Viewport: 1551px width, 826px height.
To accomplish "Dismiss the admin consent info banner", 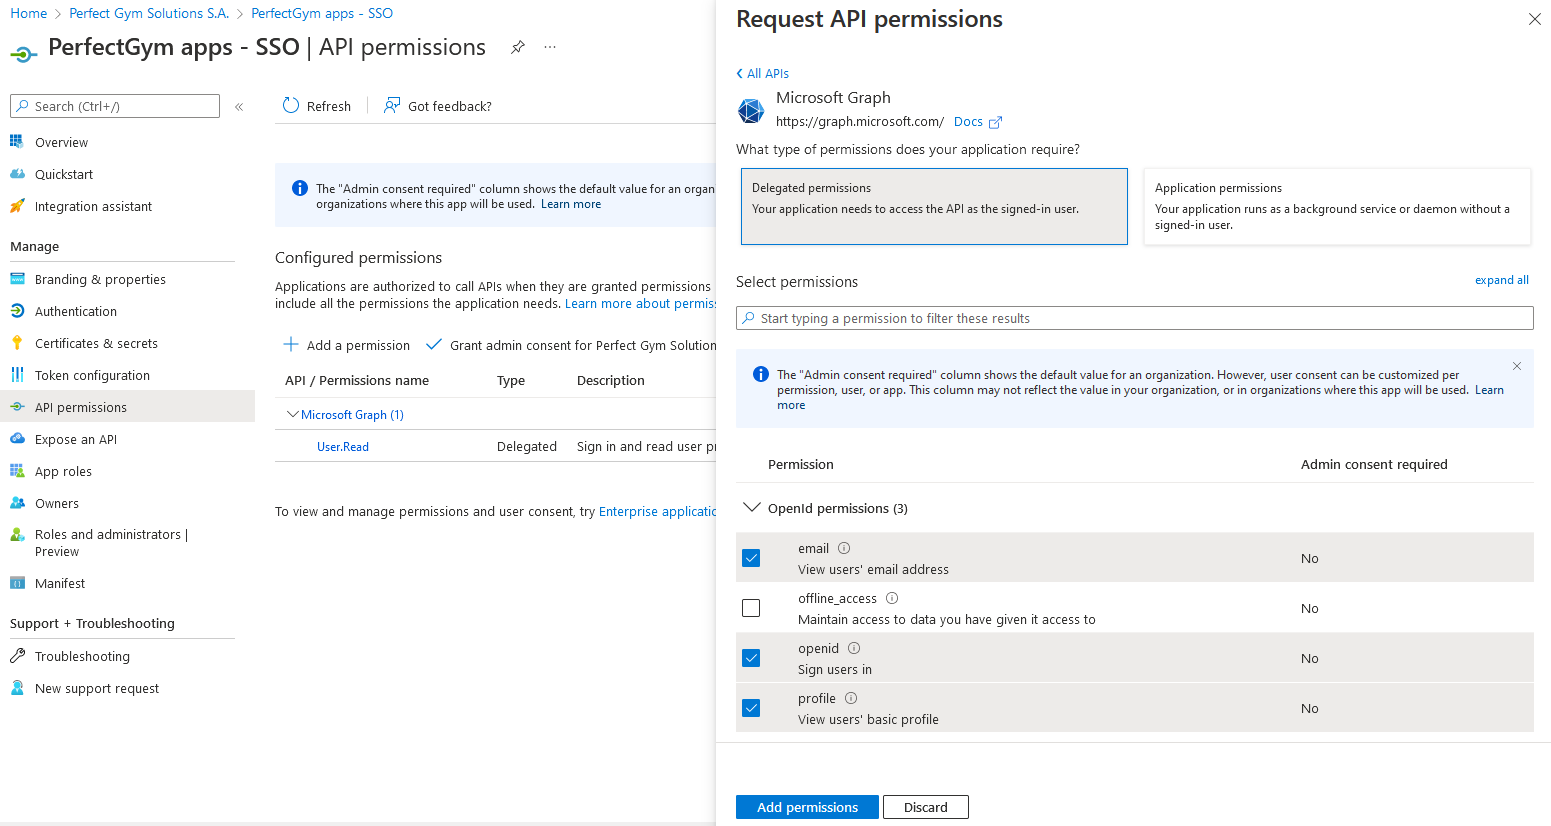I will coord(1517,366).
